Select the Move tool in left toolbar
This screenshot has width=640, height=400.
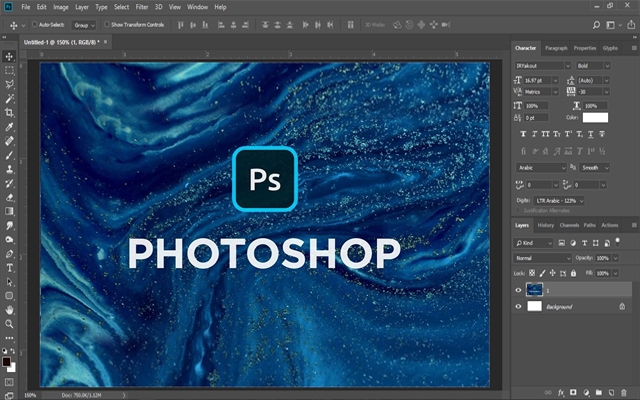click(x=9, y=56)
